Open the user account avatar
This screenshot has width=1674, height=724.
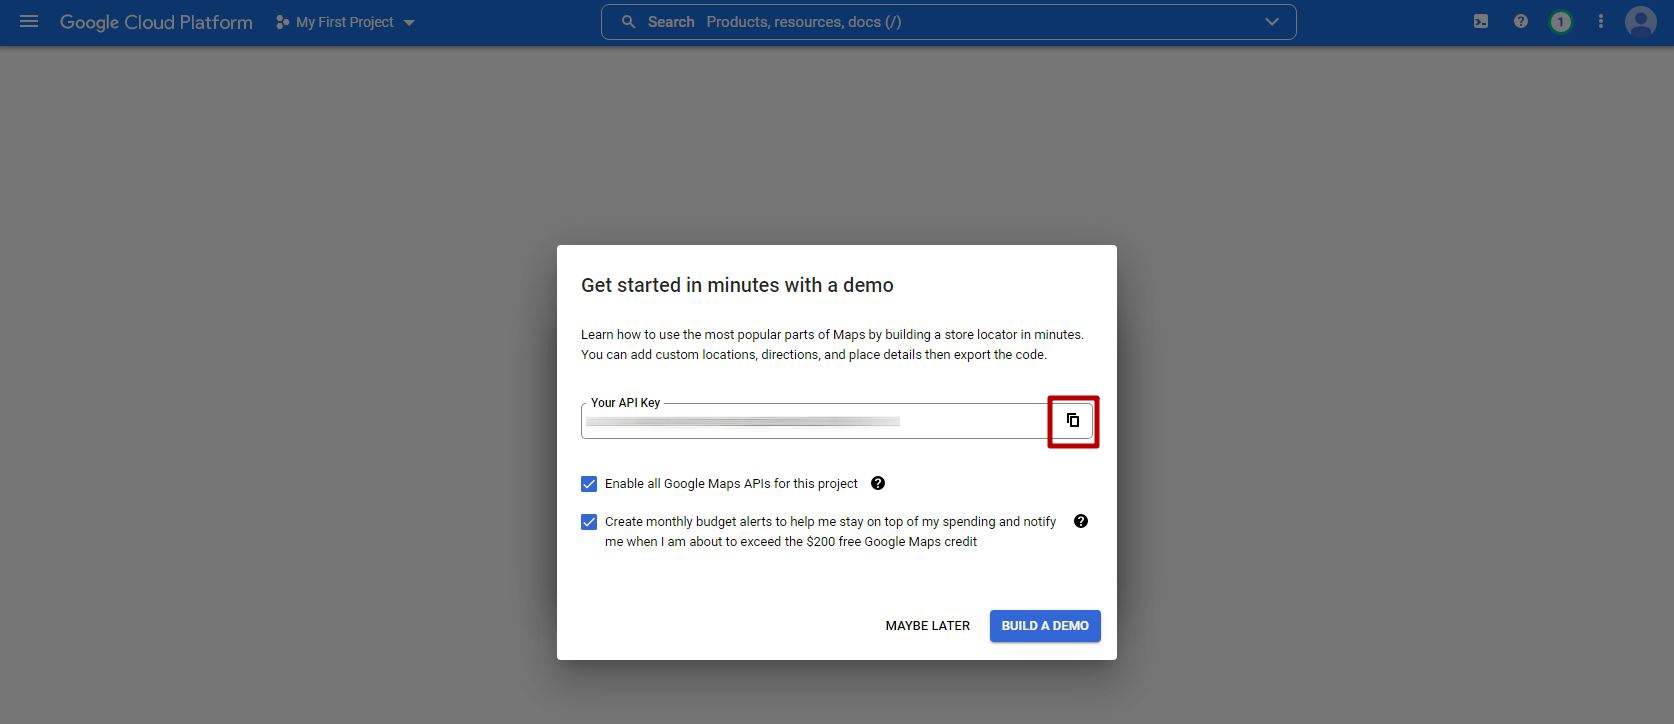click(x=1640, y=21)
